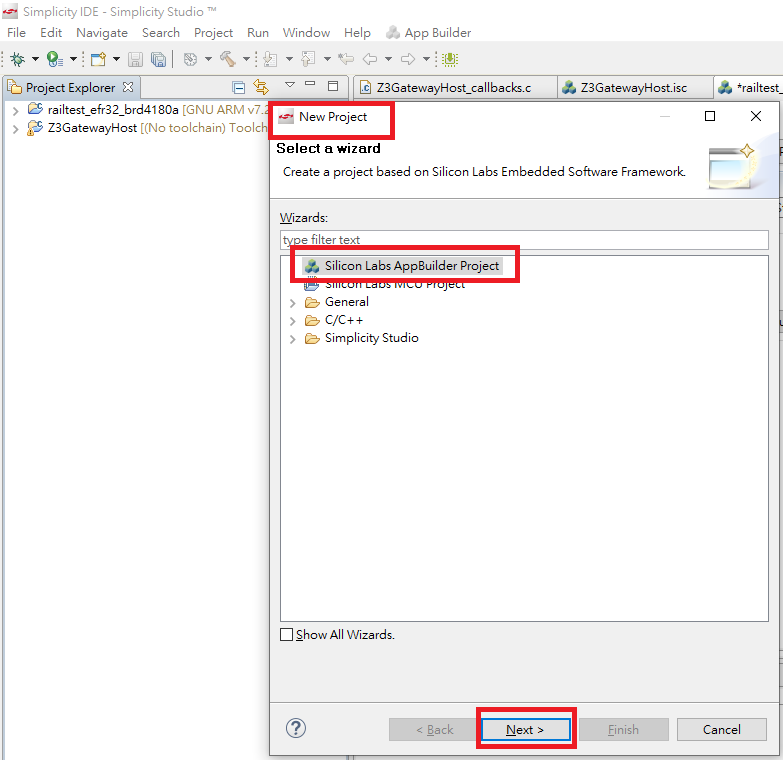Click App Builder in the menu bar
The width and height of the screenshot is (783, 760).
coord(429,33)
